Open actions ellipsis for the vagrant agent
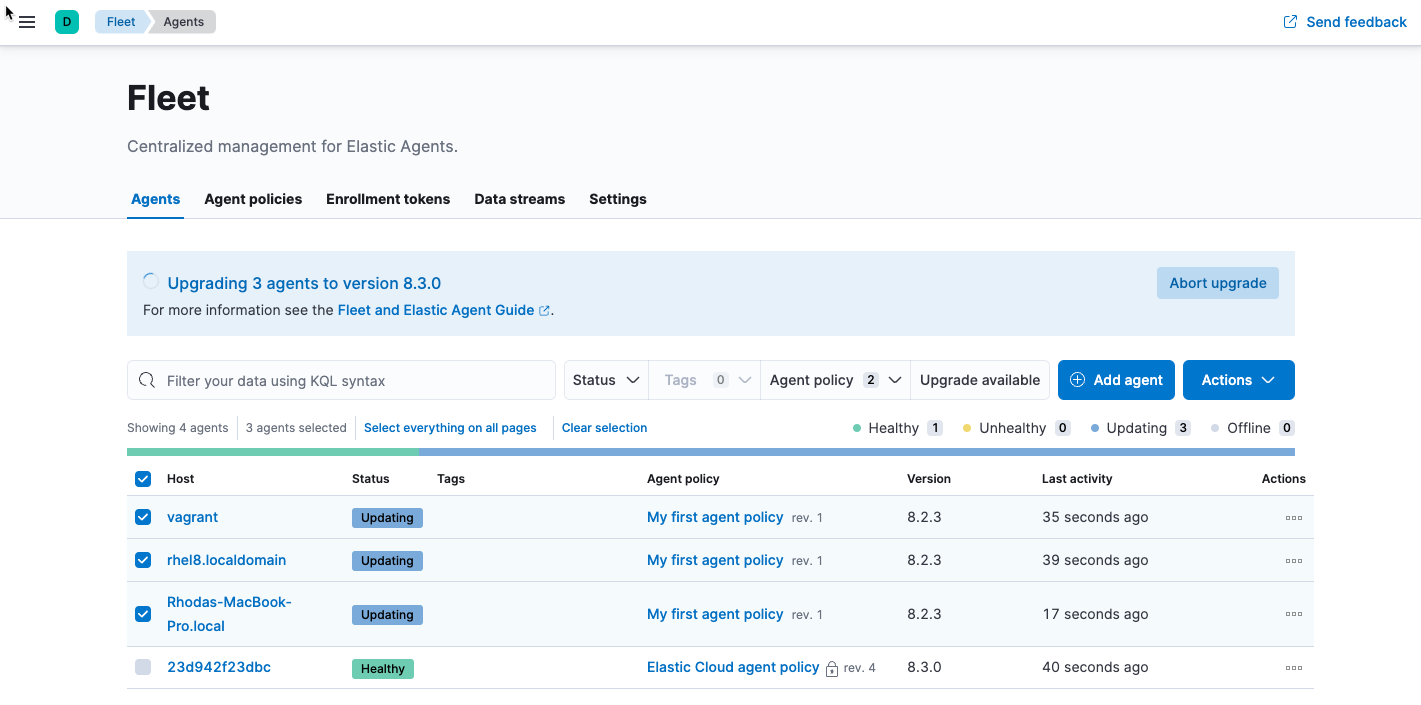 (1293, 517)
